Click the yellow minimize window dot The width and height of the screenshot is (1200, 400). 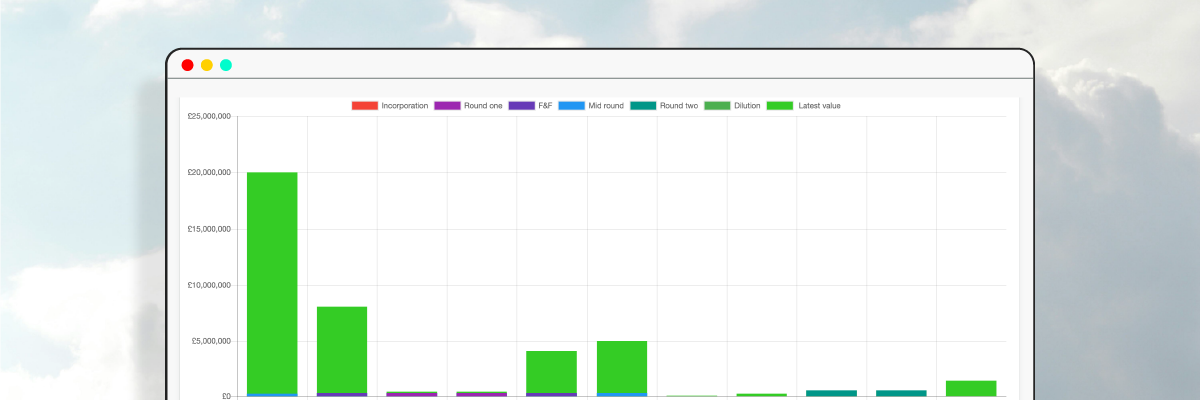click(207, 65)
